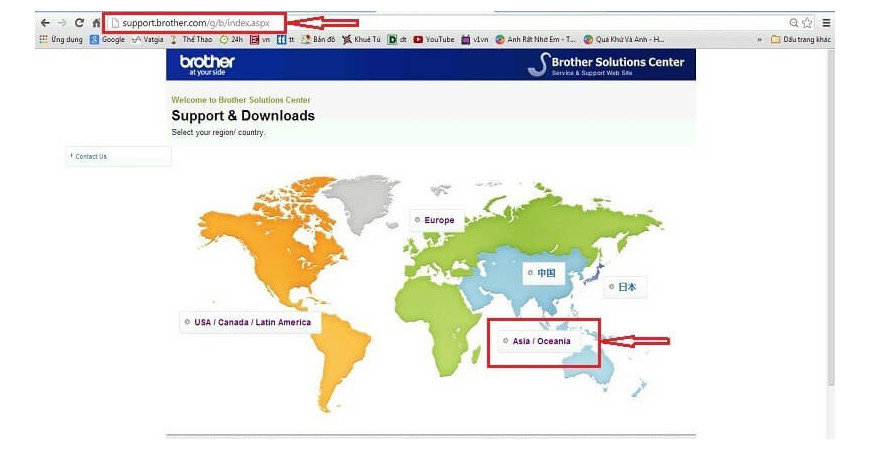Select the 日本 Japan region
Image resolution: width=870 pixels, height=450 pixels.
(x=627, y=287)
